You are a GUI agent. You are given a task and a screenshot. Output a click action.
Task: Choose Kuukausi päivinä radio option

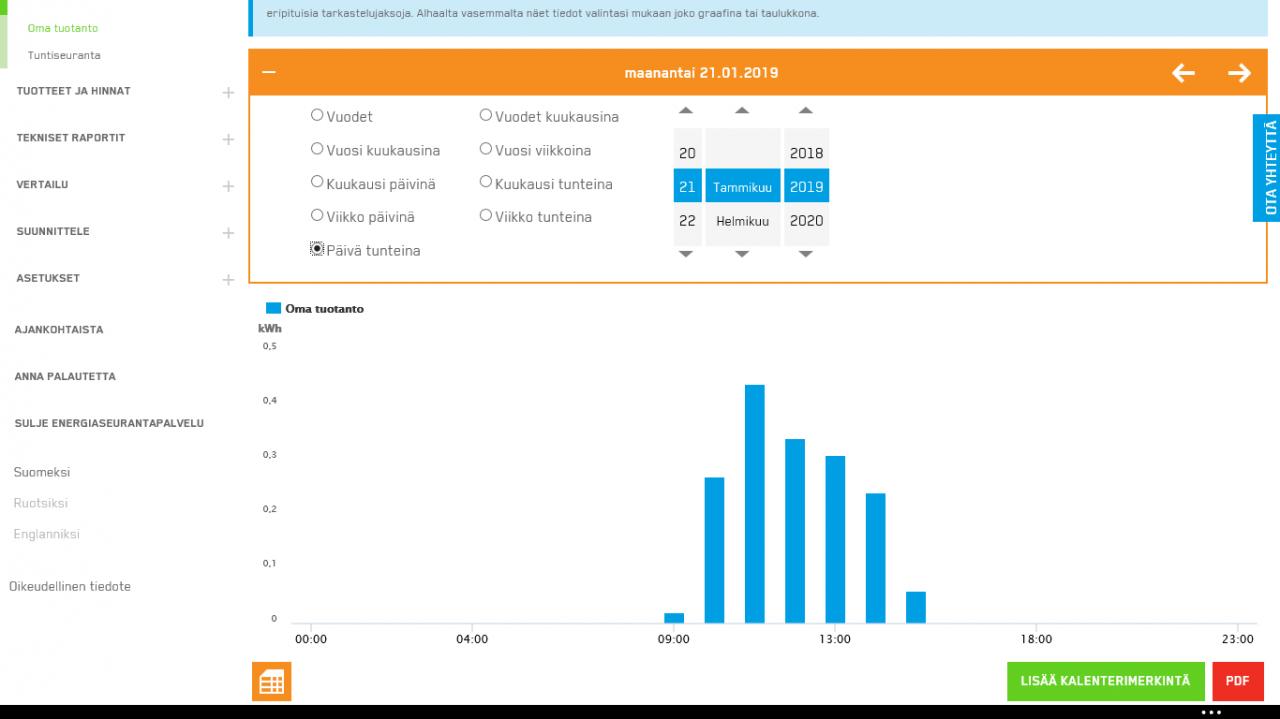pyautogui.click(x=317, y=183)
